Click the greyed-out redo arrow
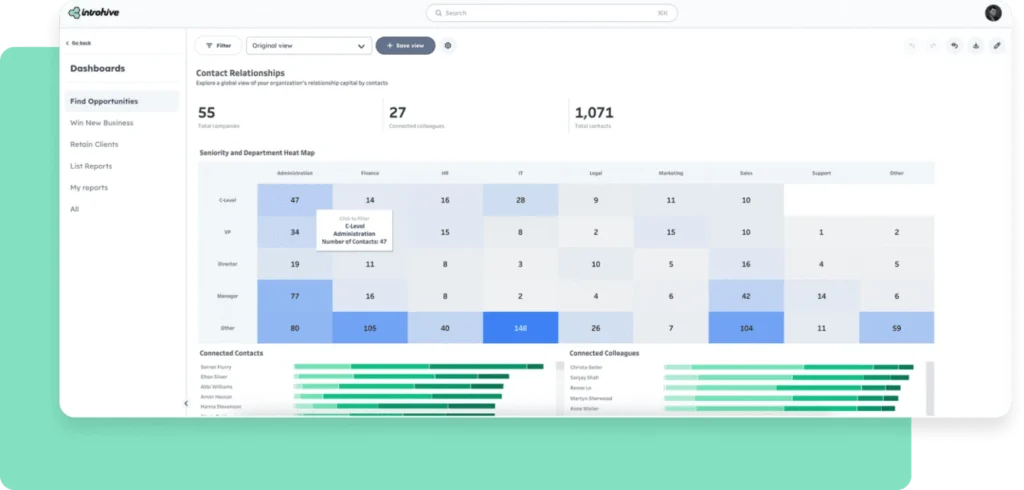This screenshot has height=490, width=1024. pos(933,46)
